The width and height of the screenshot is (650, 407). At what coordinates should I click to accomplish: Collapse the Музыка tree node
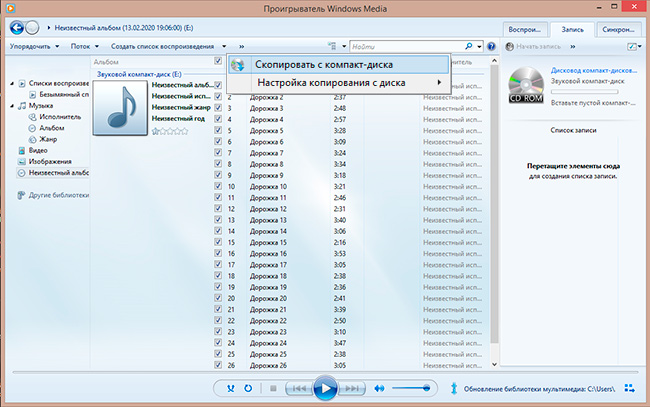(12, 106)
